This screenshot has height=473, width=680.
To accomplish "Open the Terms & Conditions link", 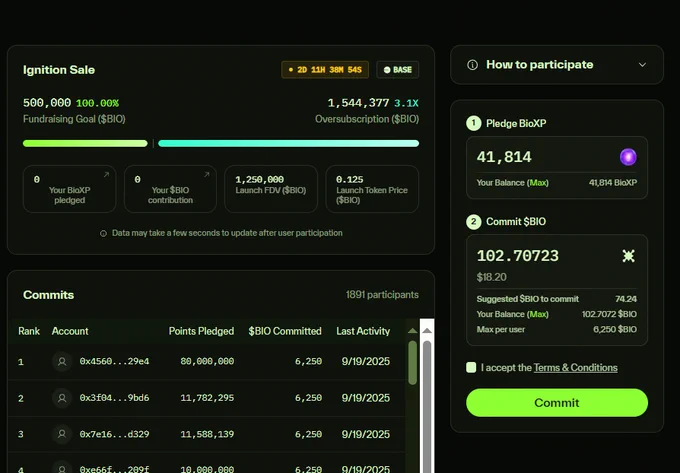I will 575,368.
